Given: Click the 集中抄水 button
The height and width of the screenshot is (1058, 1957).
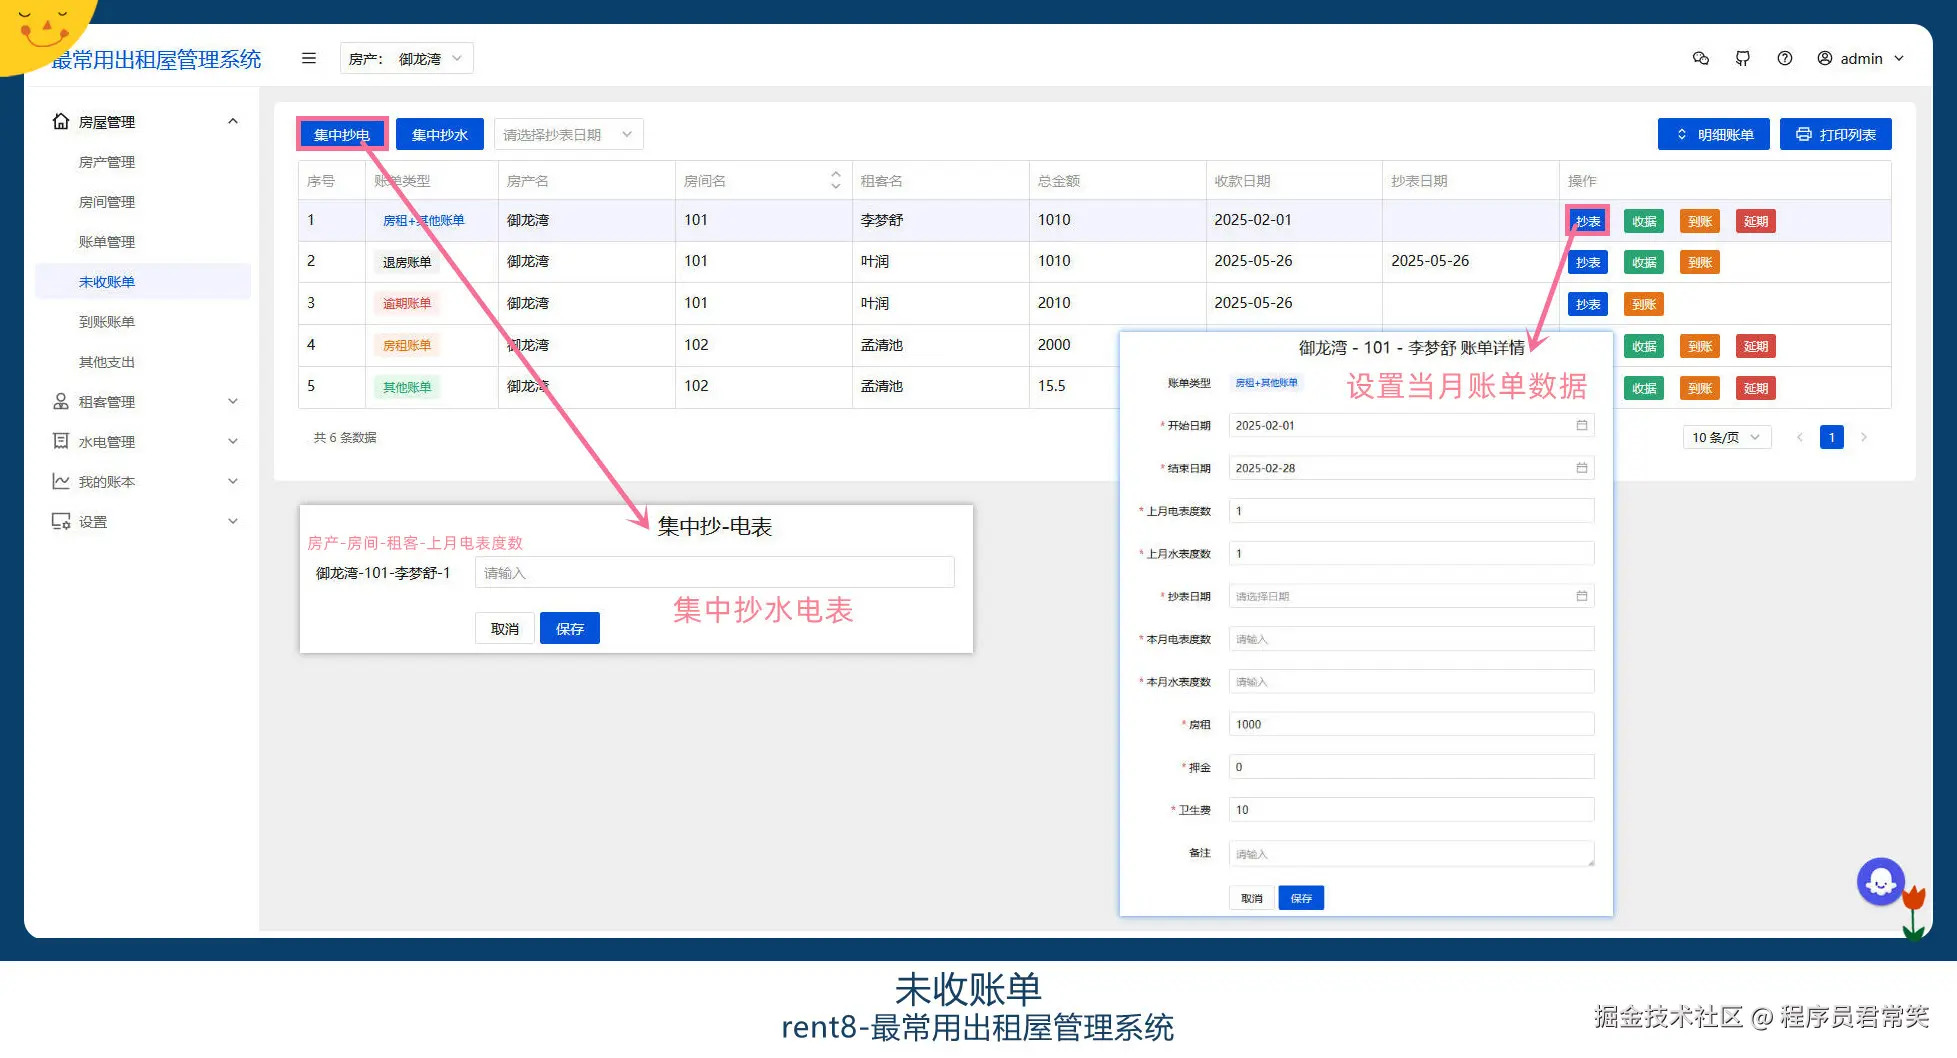Looking at the screenshot, I should coord(440,134).
